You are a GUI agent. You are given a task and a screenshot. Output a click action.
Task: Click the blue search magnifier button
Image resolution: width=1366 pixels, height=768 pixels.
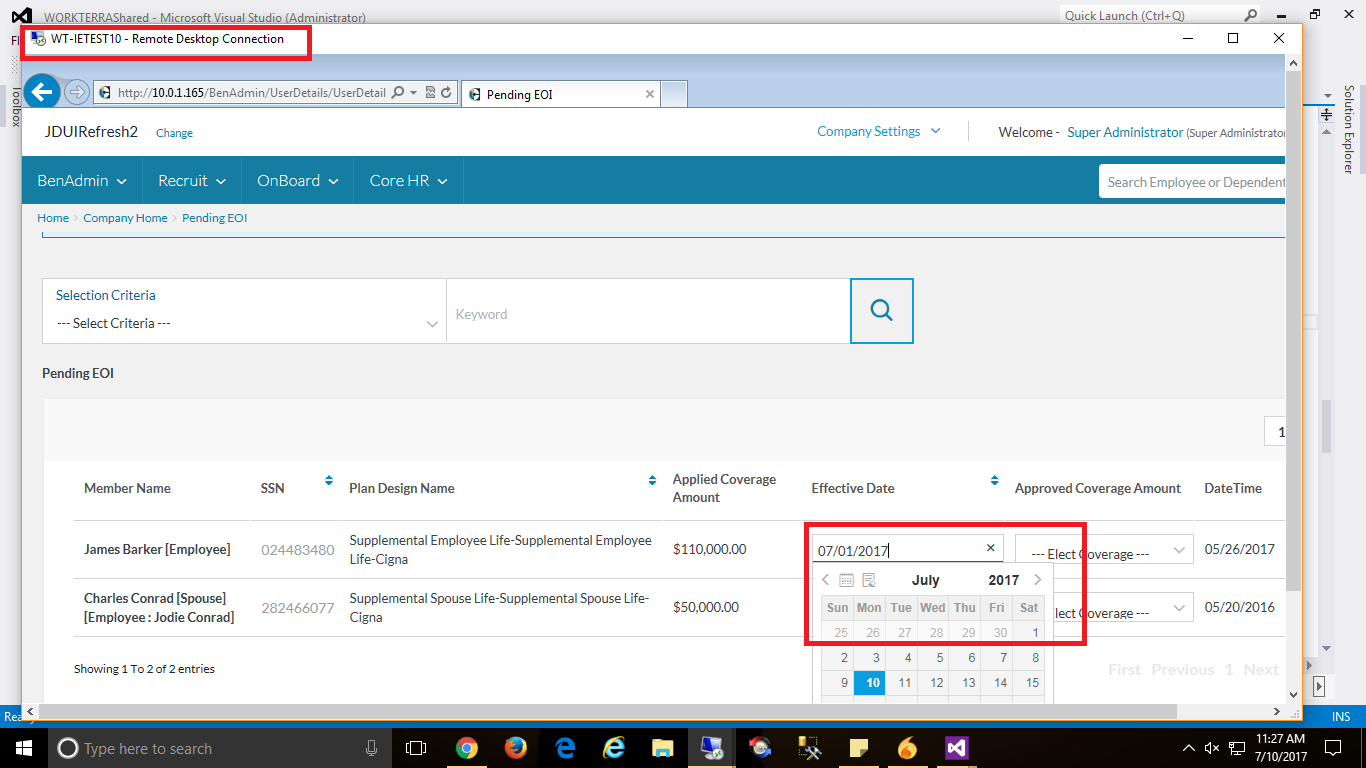[x=881, y=311]
